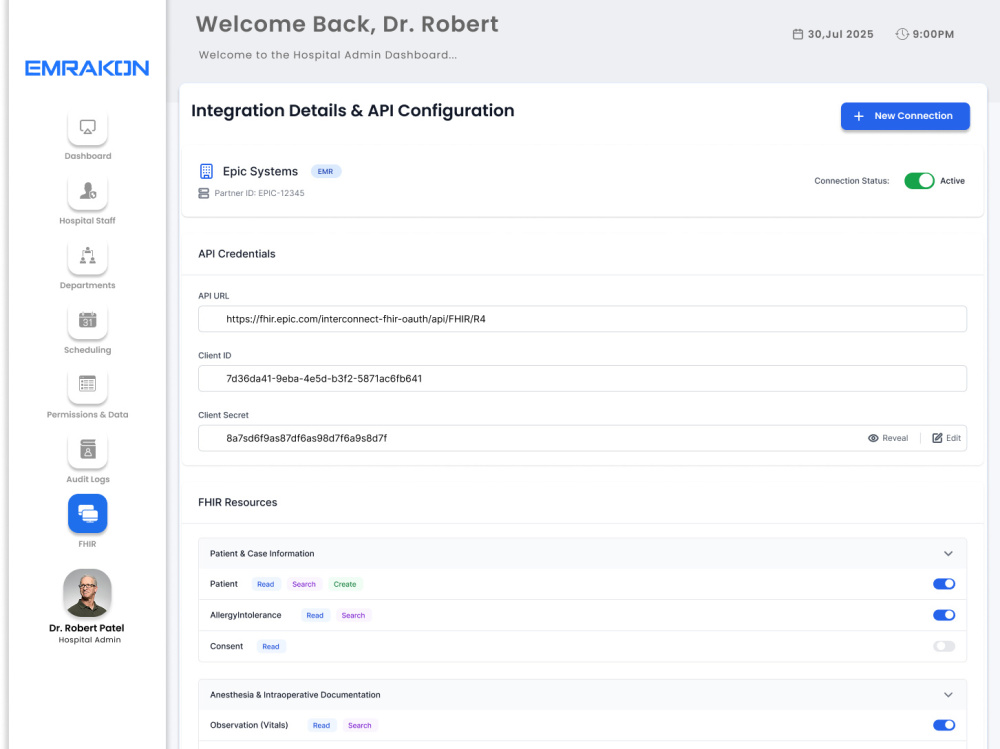This screenshot has width=1000, height=749.
Task: Enable the Consent resource toggle
Action: coord(944,646)
